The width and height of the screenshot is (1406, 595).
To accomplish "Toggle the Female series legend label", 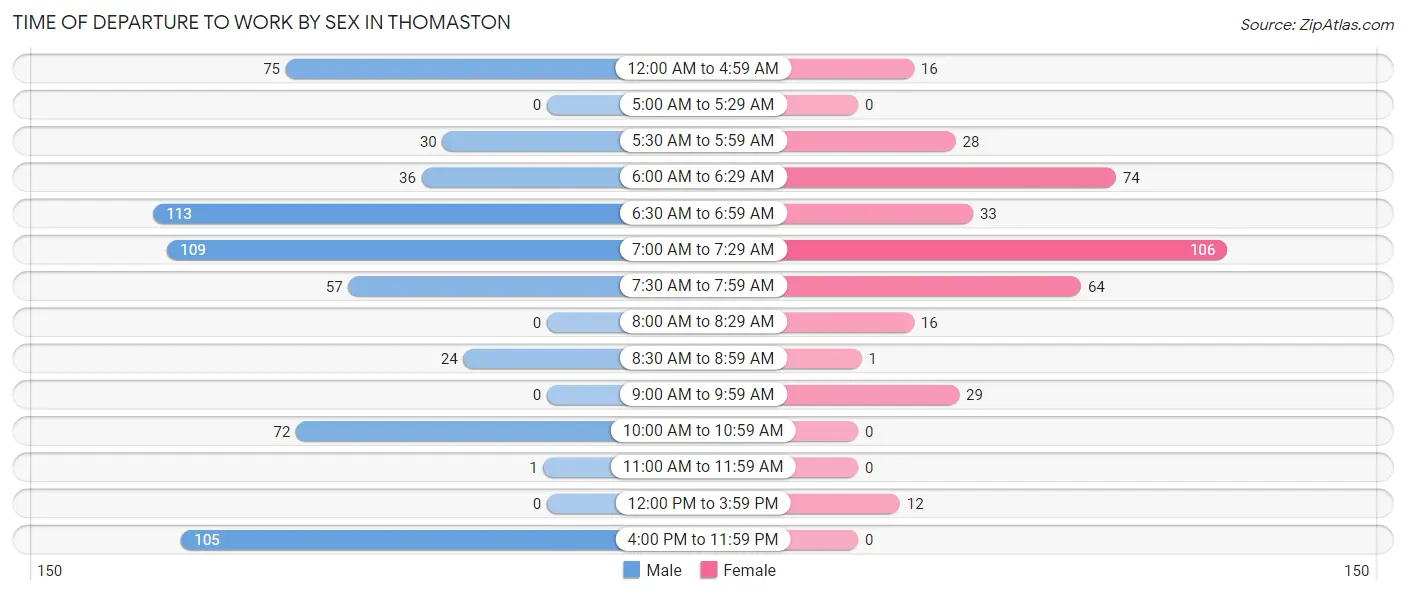I will [749, 570].
